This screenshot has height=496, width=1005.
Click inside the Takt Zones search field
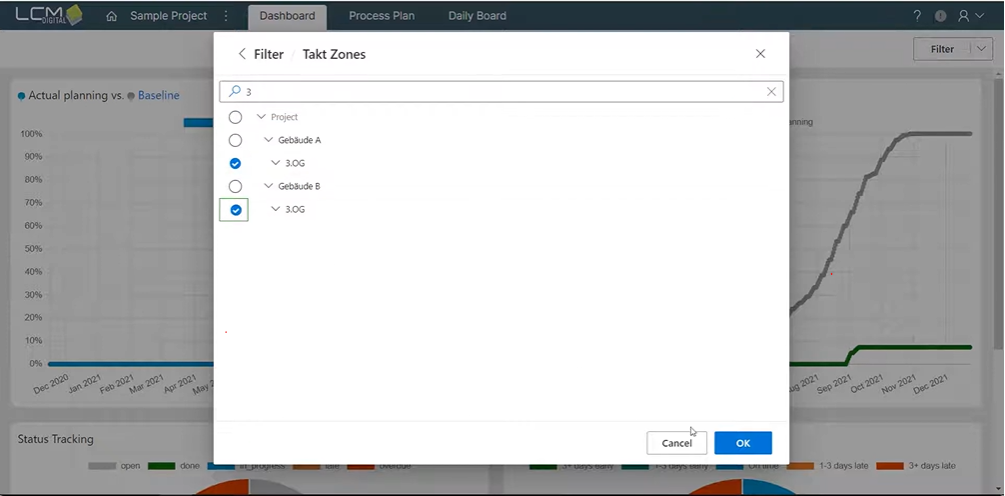click(500, 91)
